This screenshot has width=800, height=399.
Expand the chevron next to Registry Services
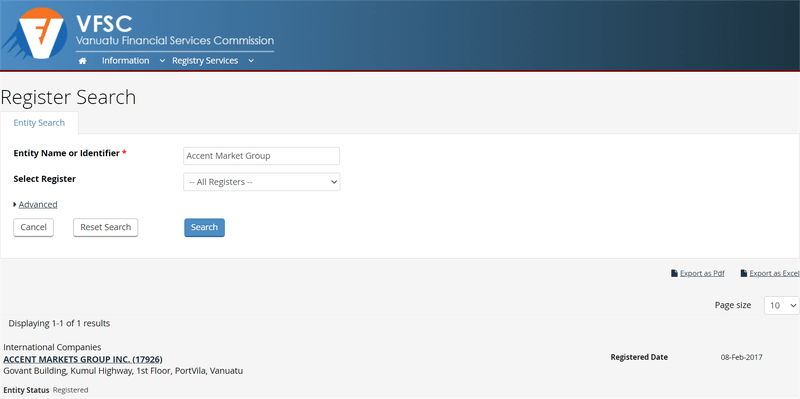[251, 61]
